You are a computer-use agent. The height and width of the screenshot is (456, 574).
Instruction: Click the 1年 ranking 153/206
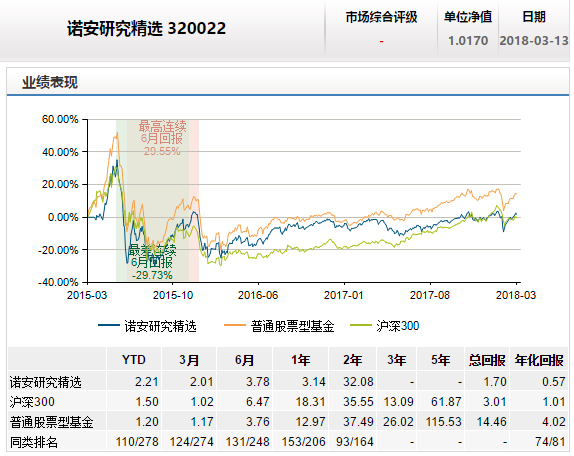303,442
